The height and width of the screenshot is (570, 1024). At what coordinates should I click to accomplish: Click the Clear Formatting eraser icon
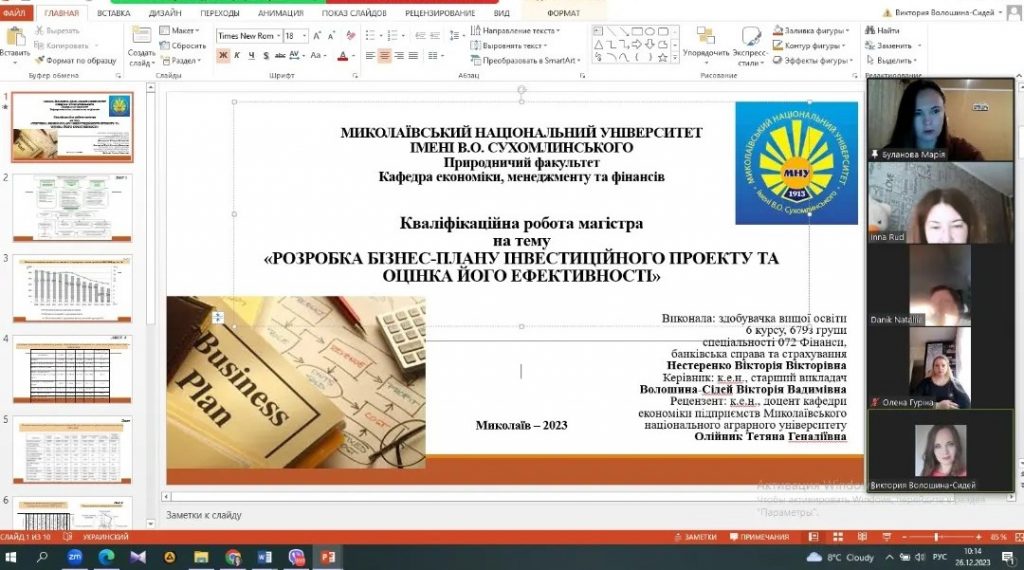349,35
